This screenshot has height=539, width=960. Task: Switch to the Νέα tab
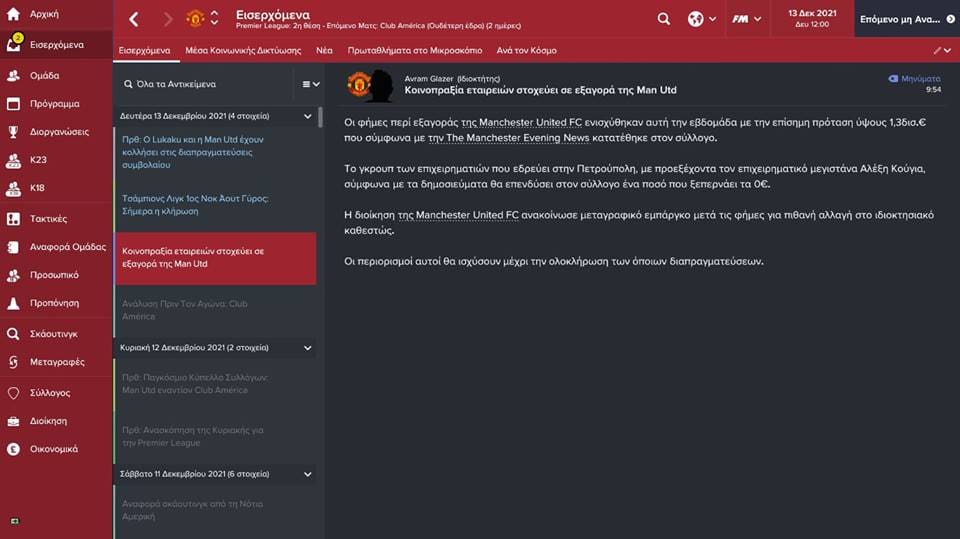324,50
